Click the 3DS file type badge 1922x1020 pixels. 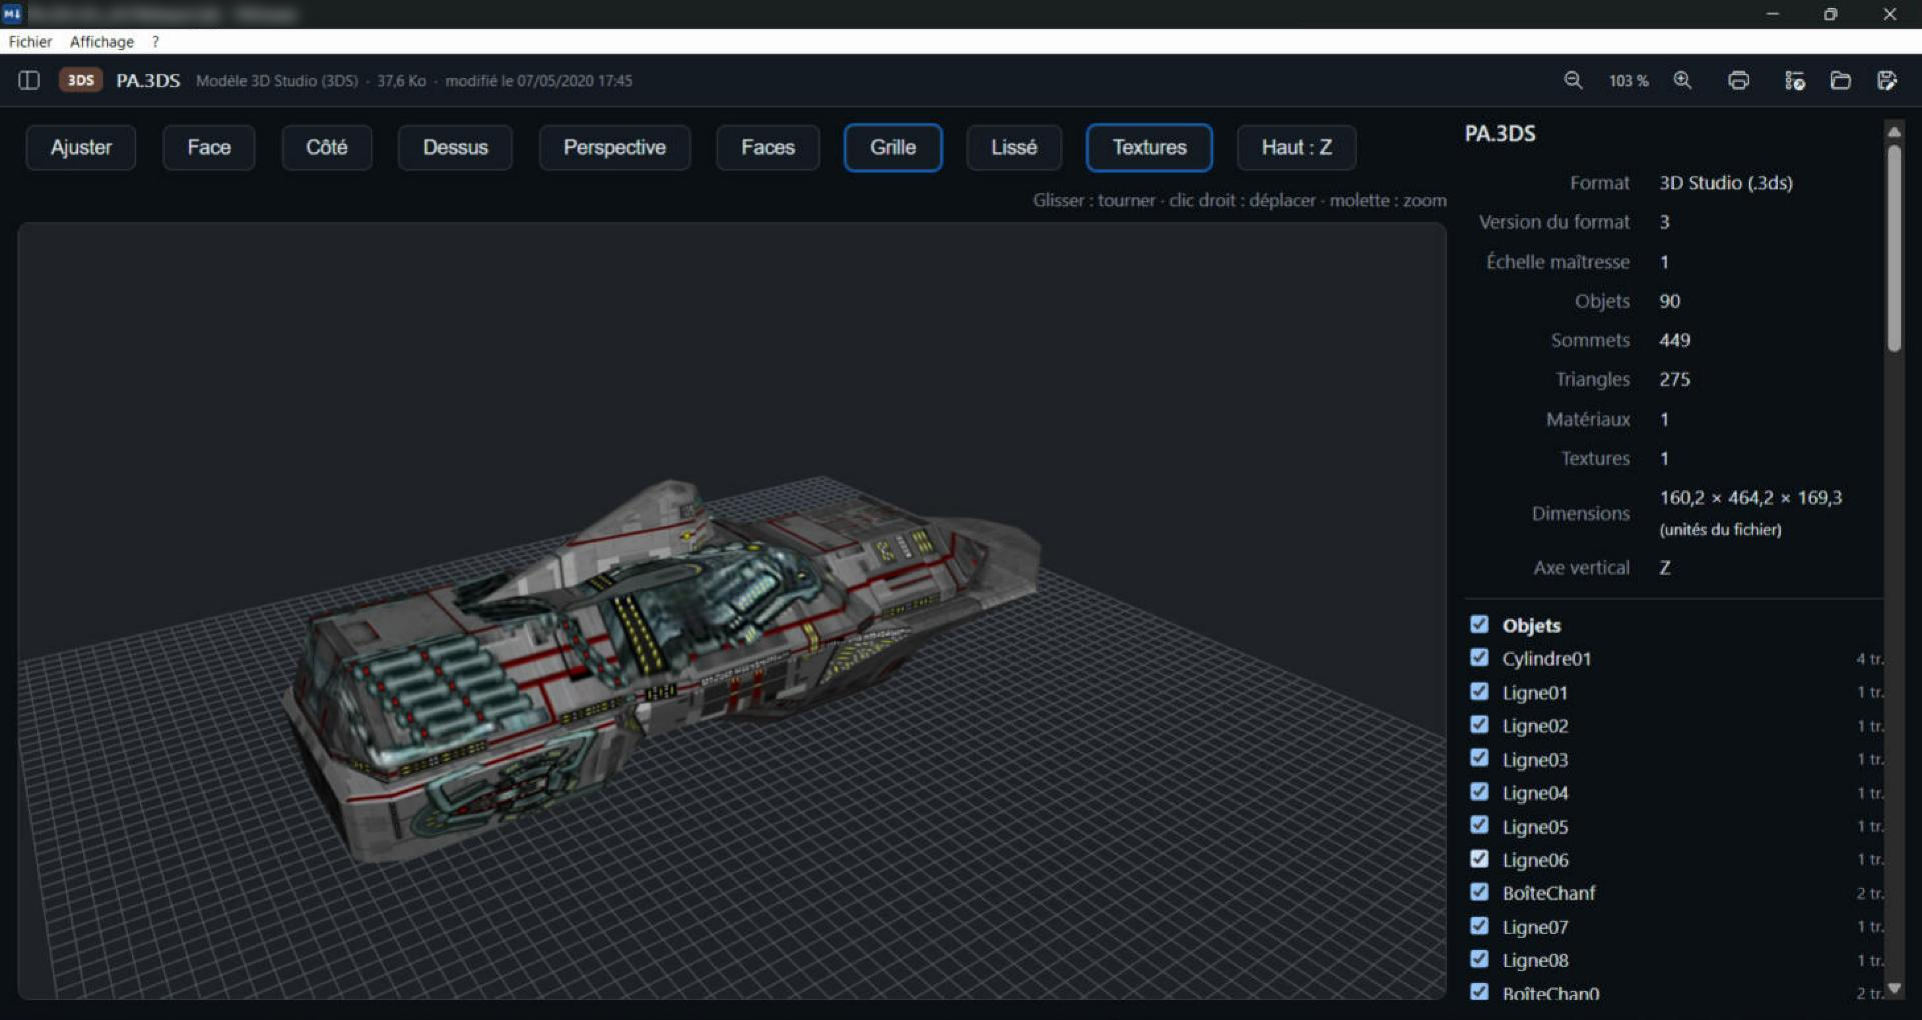(81, 80)
